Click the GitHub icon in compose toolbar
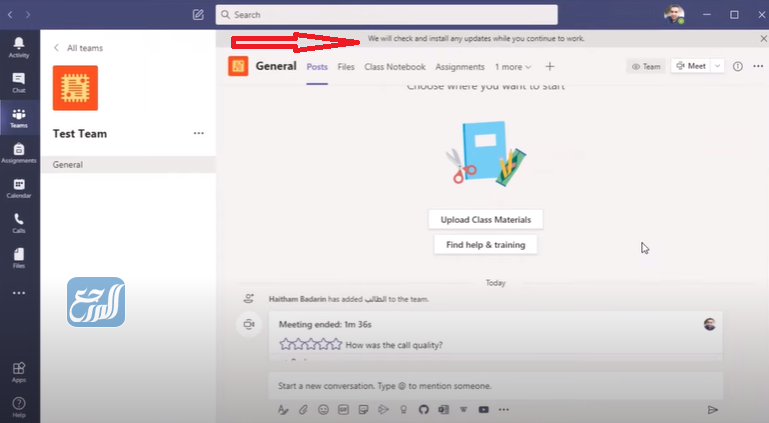Image resolution: width=769 pixels, height=423 pixels. click(x=423, y=409)
